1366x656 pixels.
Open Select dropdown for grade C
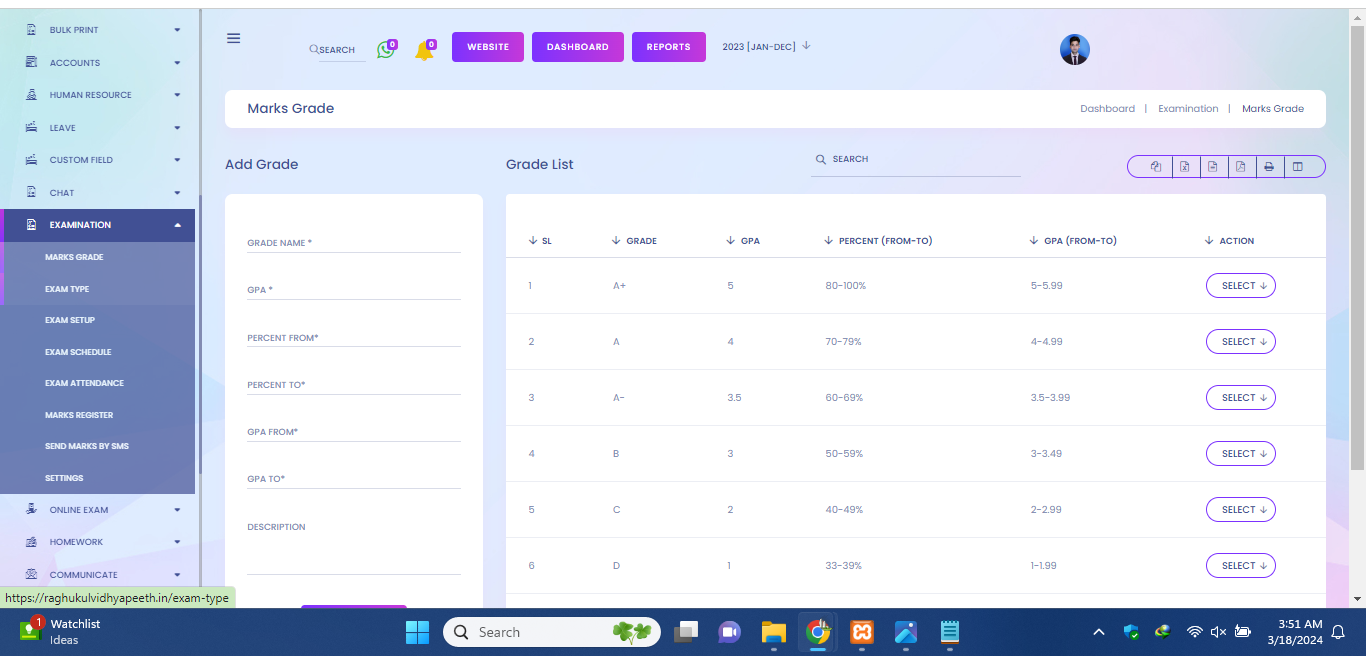click(1240, 510)
